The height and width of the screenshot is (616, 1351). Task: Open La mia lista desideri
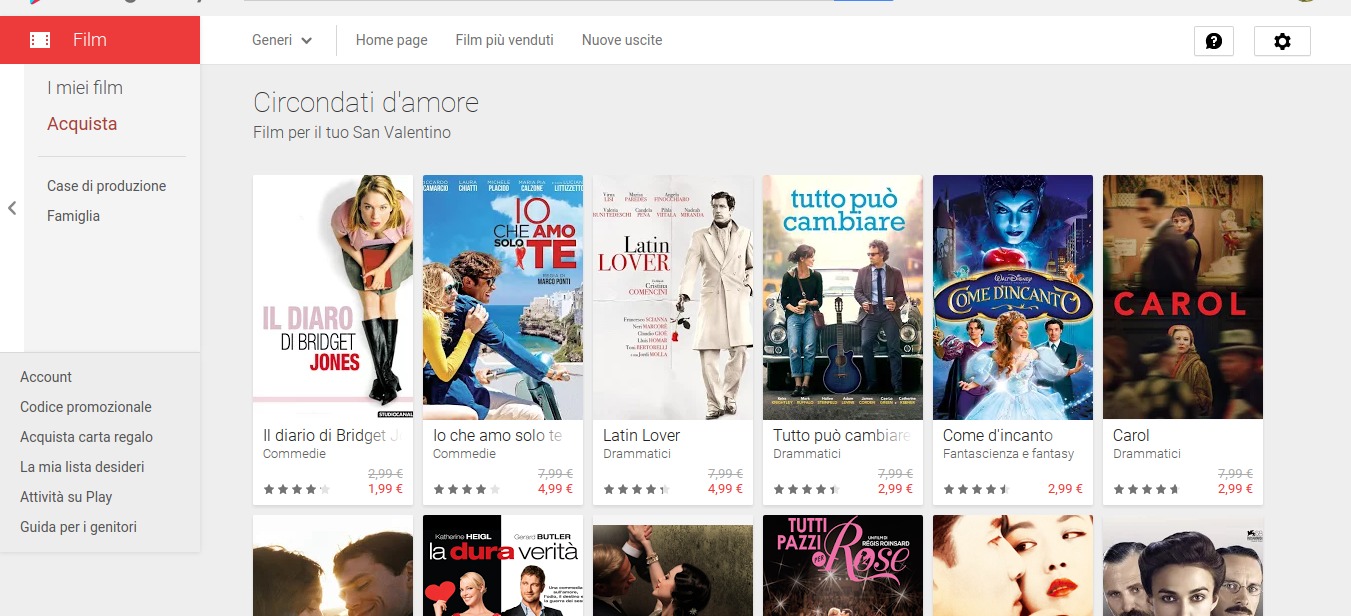[82, 467]
